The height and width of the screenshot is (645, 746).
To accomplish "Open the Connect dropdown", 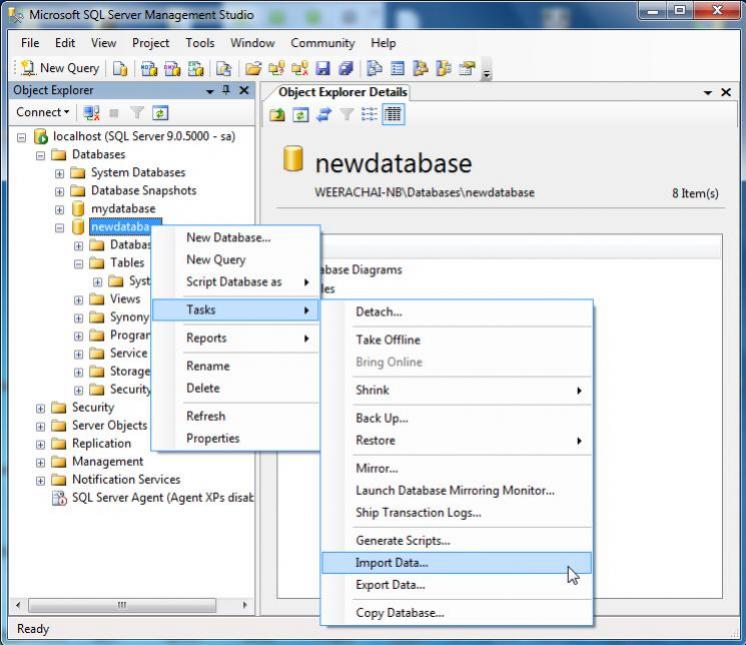I will coord(42,112).
